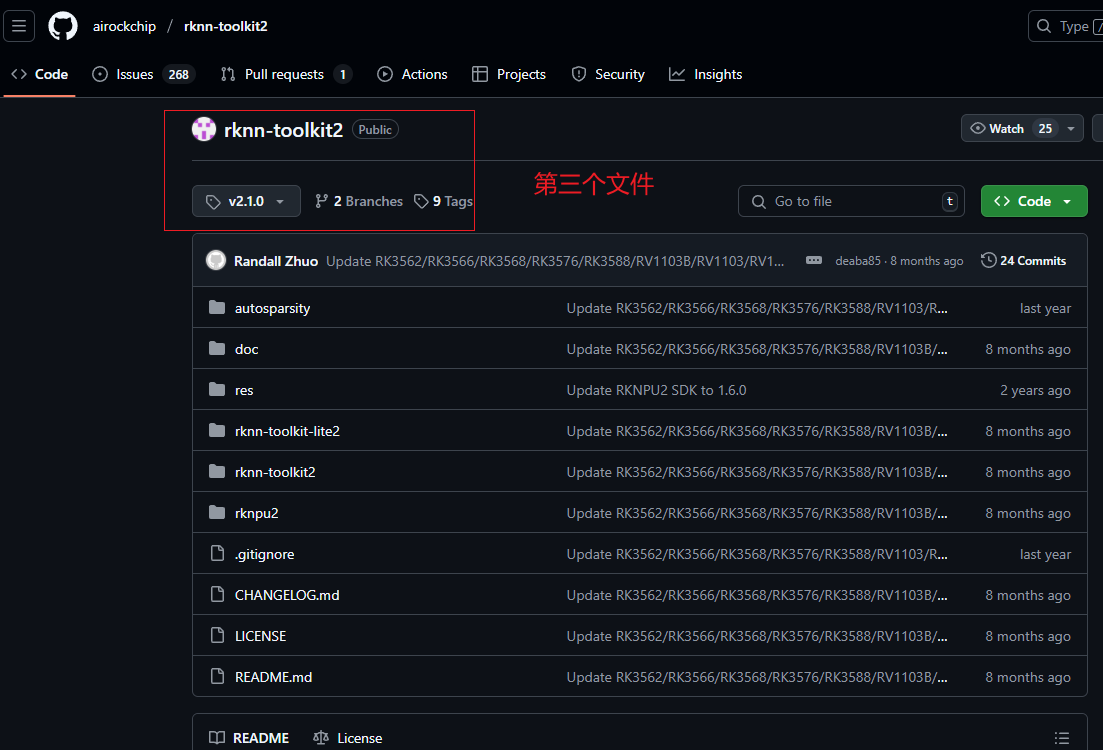Screen dimensions: 1103x750
Task: Open the airockchip owner link
Action: tap(125, 26)
